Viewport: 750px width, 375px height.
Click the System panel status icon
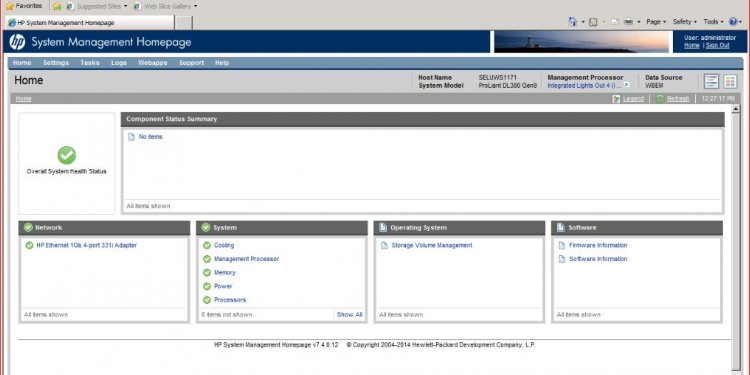206,227
